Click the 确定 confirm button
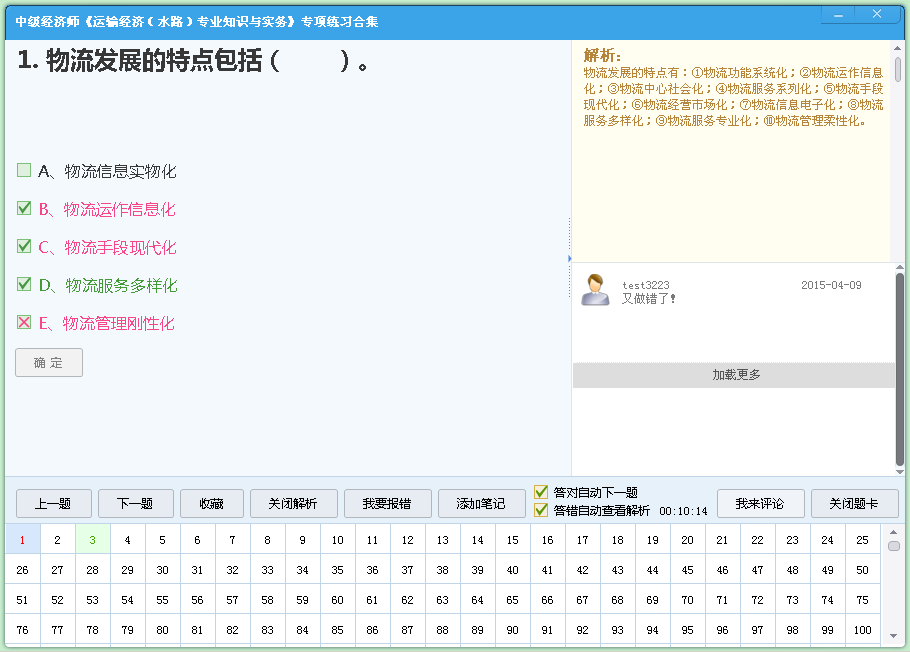The width and height of the screenshot is (910, 652). pos(49,363)
